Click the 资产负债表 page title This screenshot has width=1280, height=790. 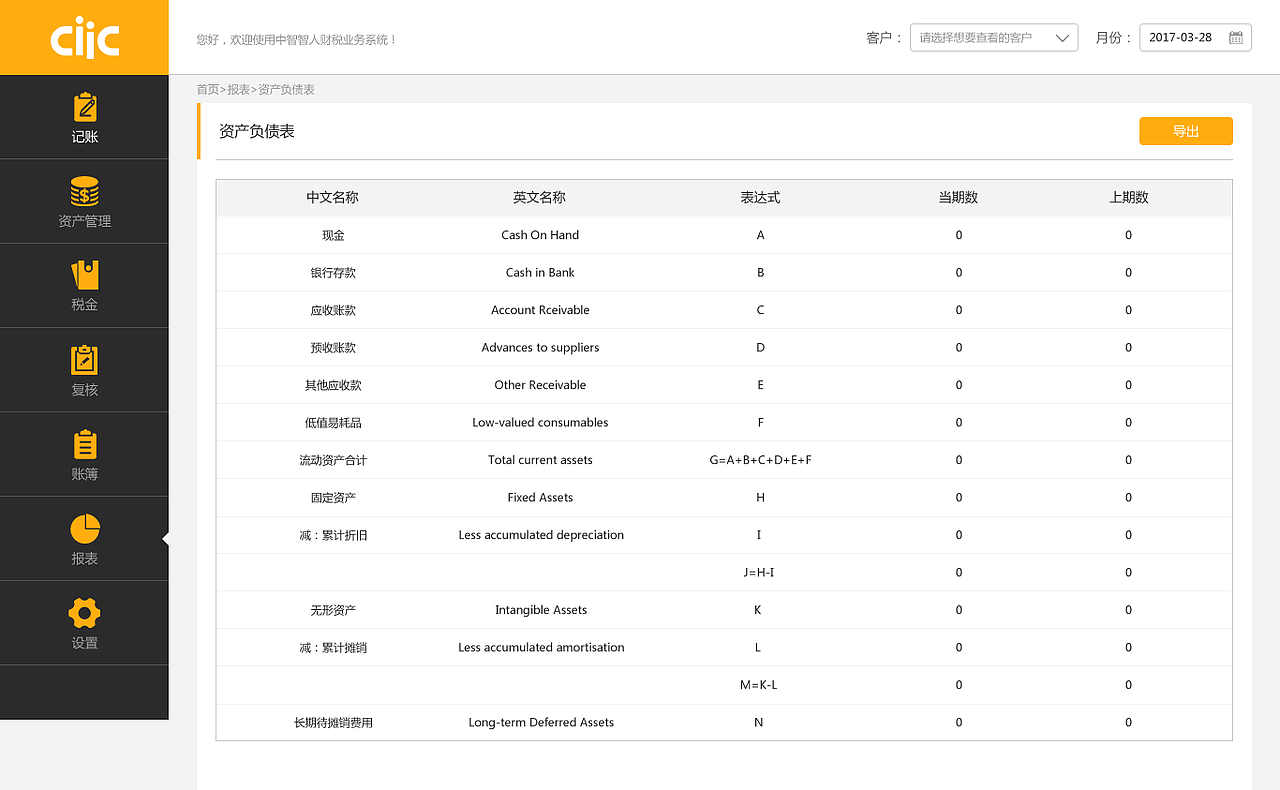[x=257, y=131]
